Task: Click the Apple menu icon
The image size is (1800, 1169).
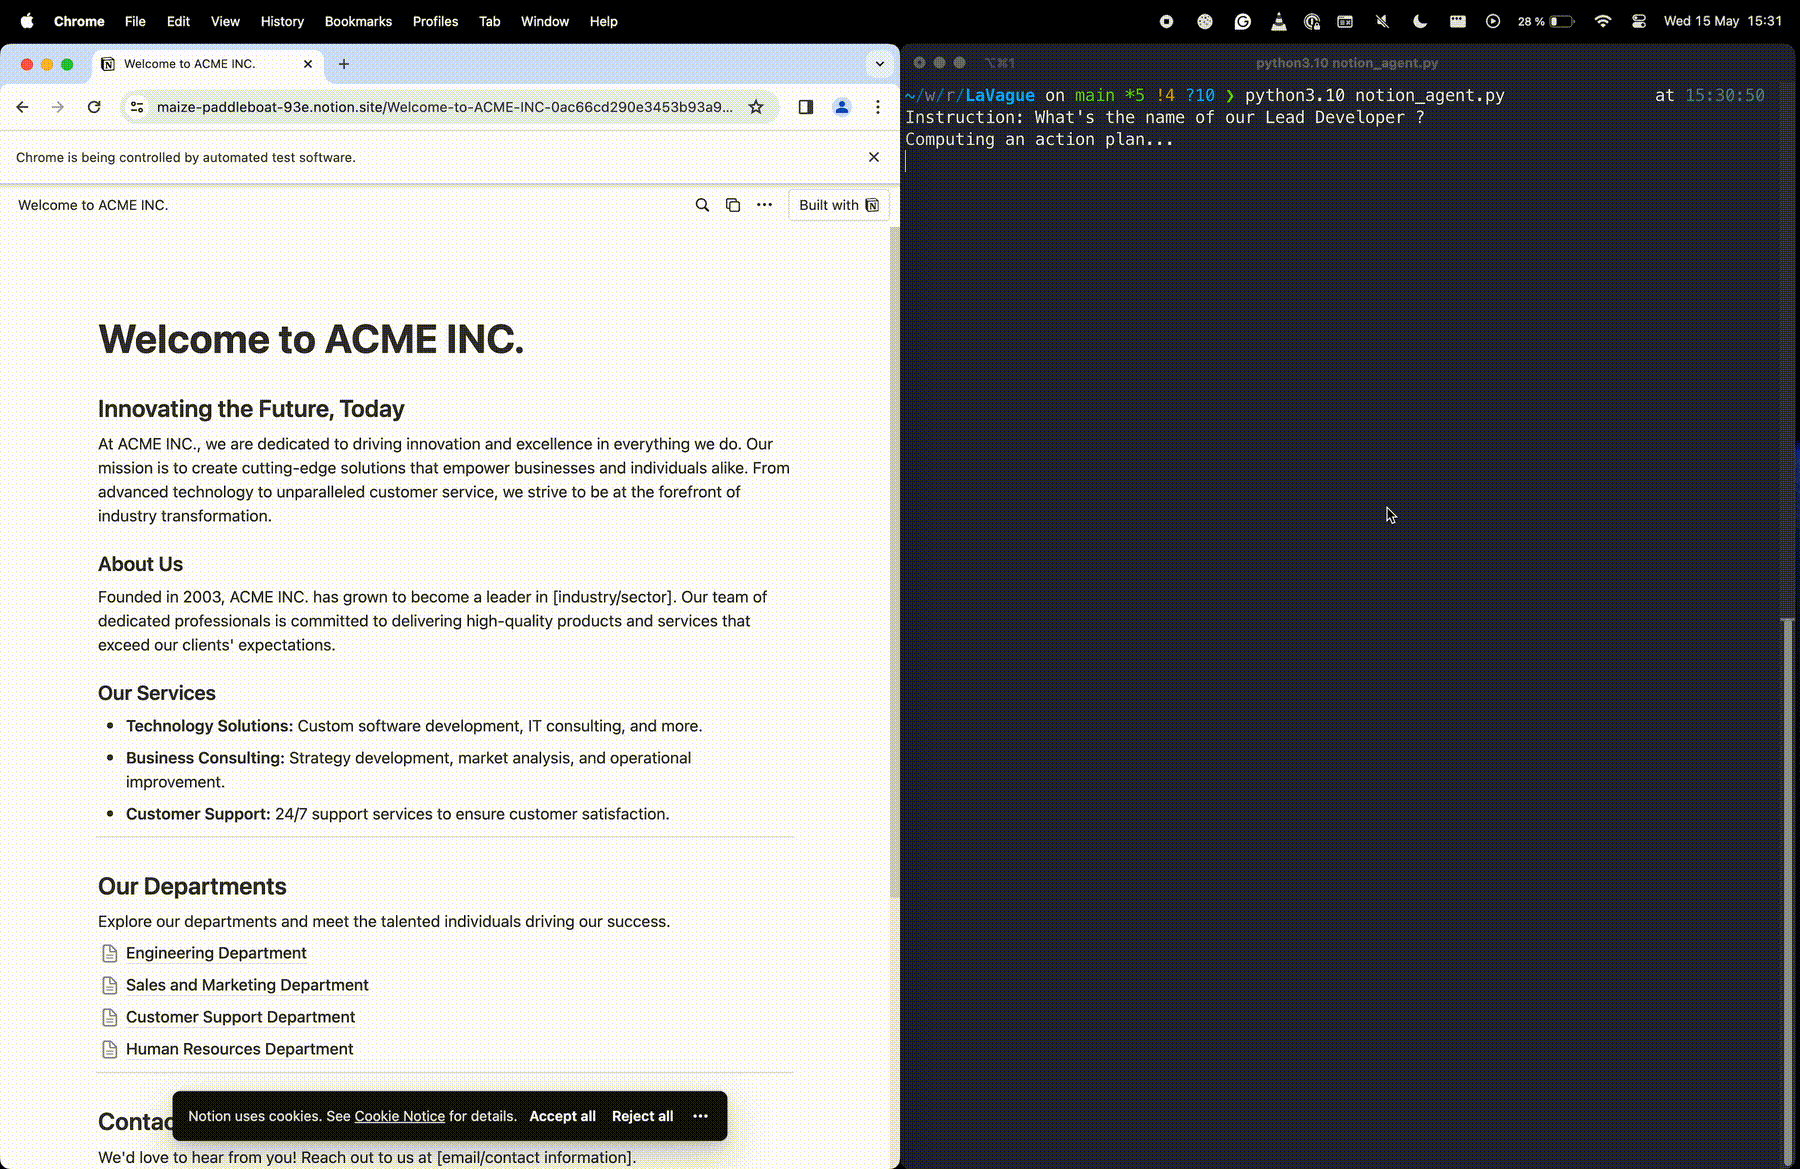Action: coord(27,21)
